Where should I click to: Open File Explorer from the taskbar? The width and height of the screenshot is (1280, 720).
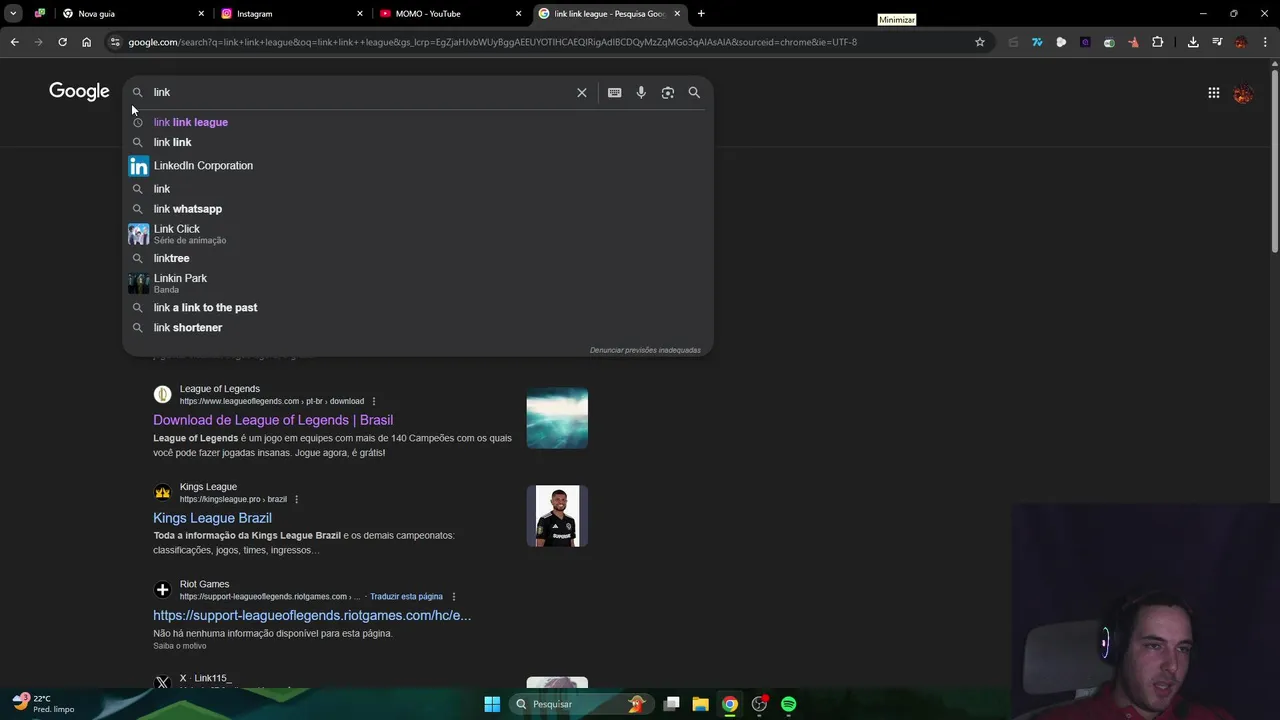(x=700, y=704)
